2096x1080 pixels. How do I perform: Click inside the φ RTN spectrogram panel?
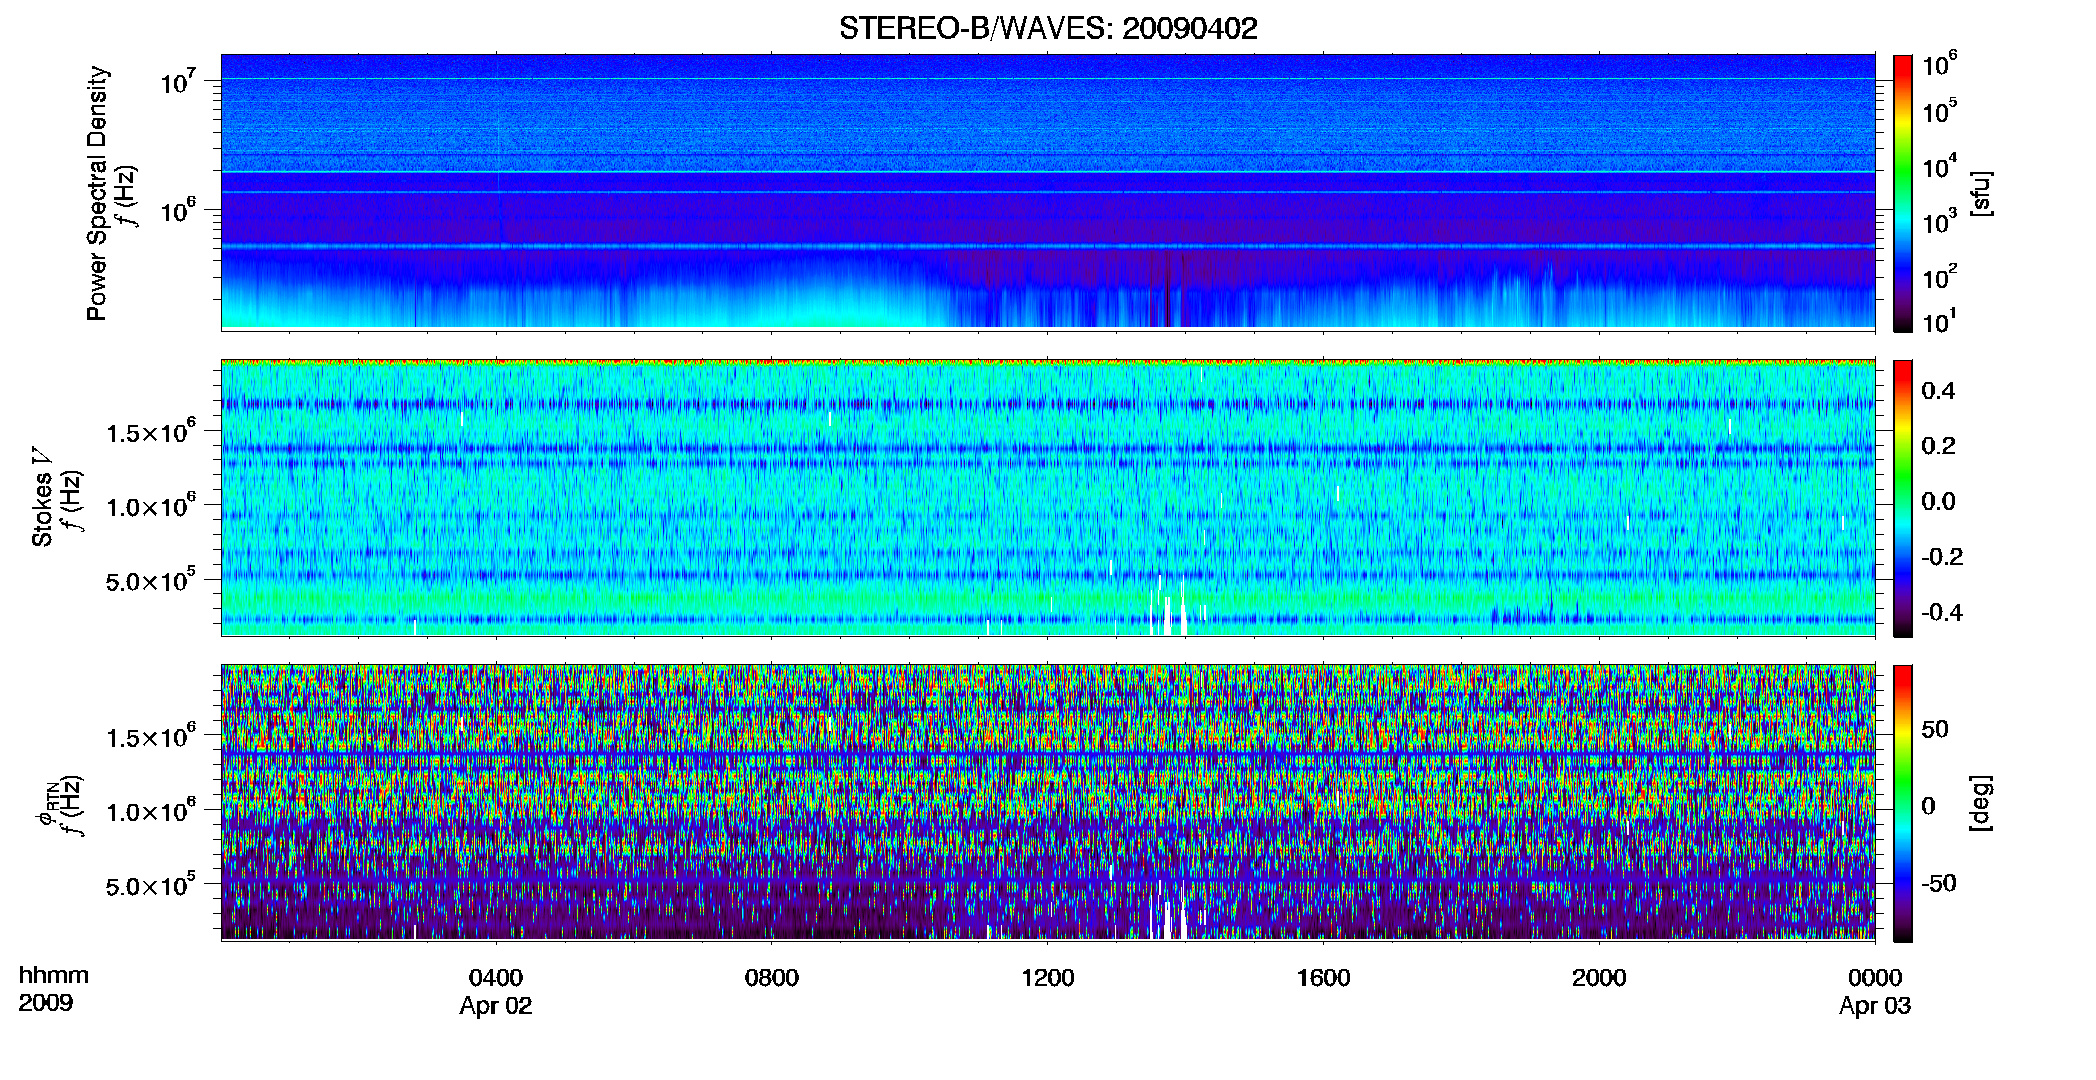click(1048, 803)
